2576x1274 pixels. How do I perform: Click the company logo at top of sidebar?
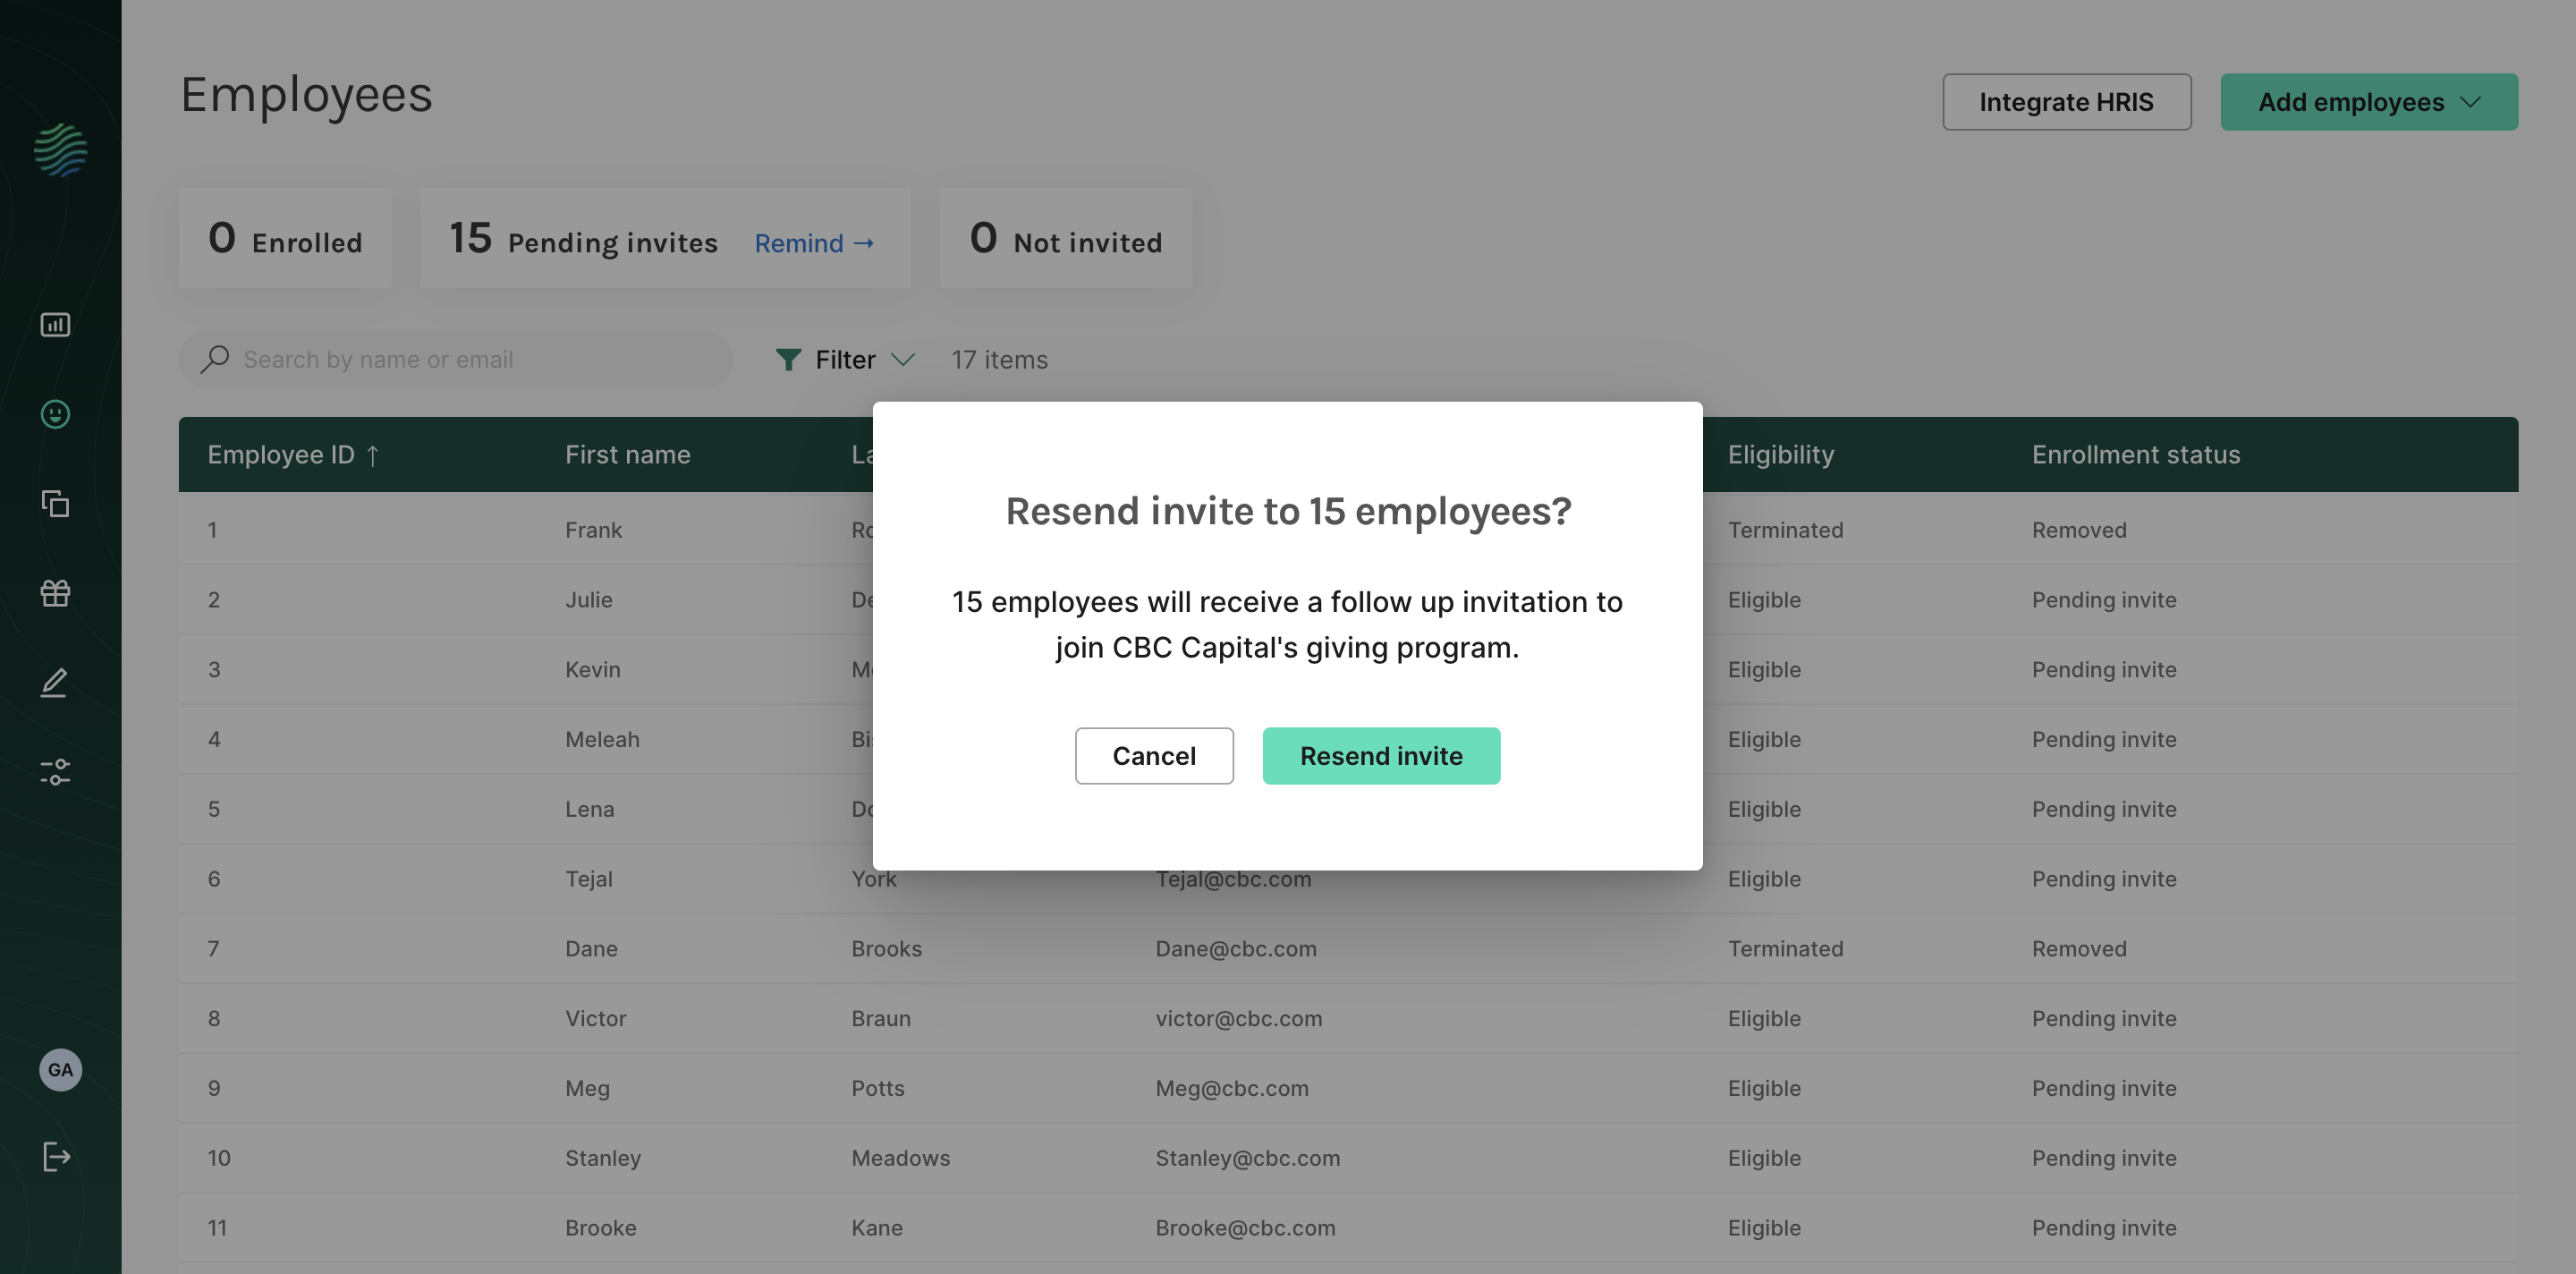[60, 150]
